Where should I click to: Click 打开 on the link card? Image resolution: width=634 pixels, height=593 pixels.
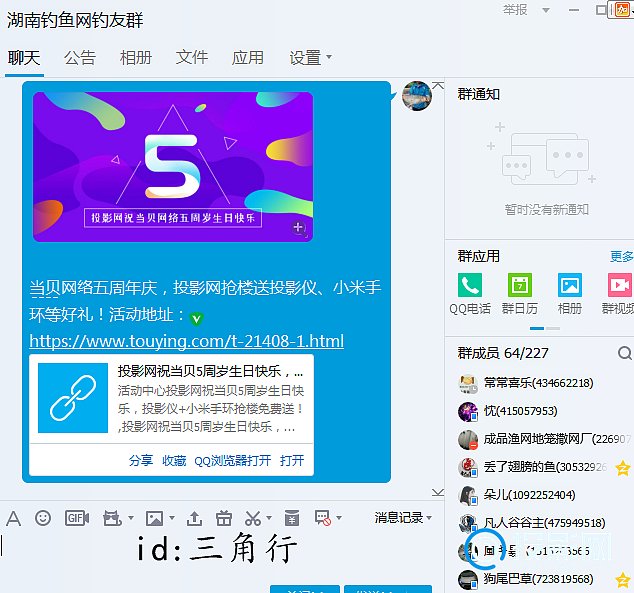(x=292, y=460)
